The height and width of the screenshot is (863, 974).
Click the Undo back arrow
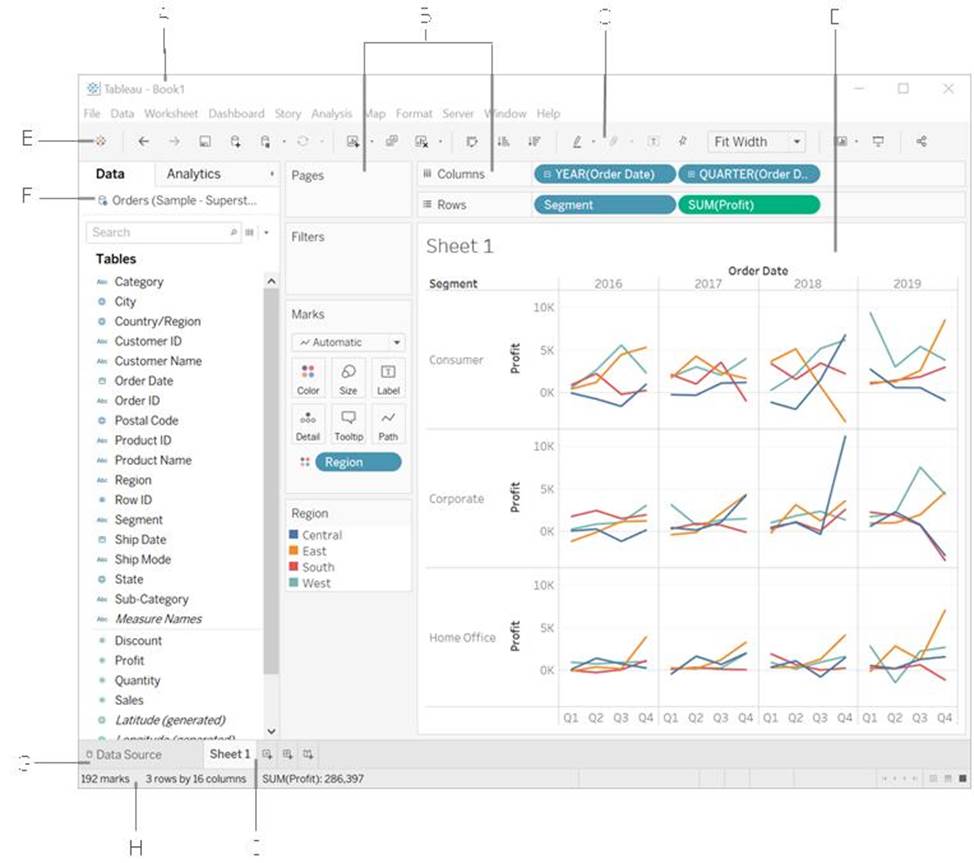(144, 142)
